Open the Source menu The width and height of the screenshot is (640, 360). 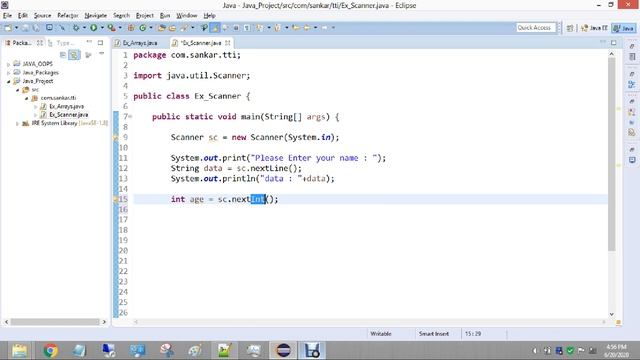[42, 16]
